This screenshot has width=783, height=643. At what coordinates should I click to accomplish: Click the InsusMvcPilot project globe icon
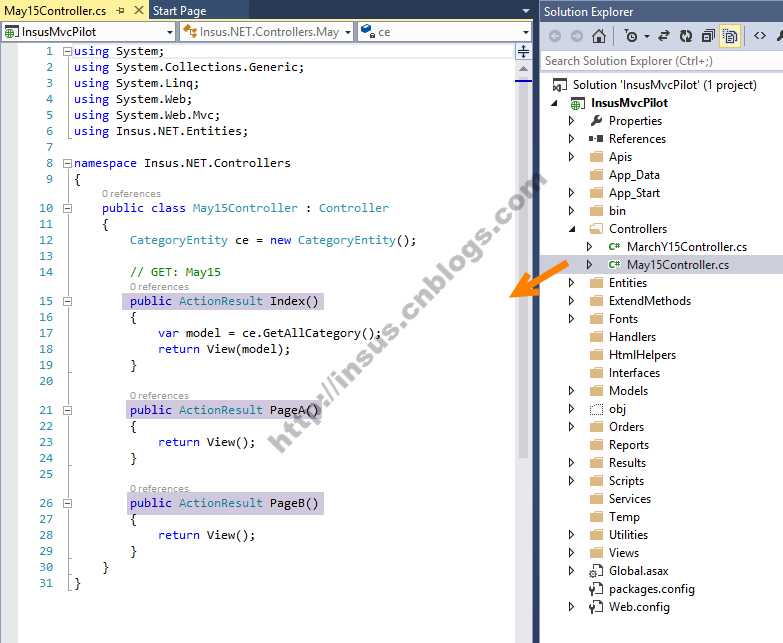578,103
